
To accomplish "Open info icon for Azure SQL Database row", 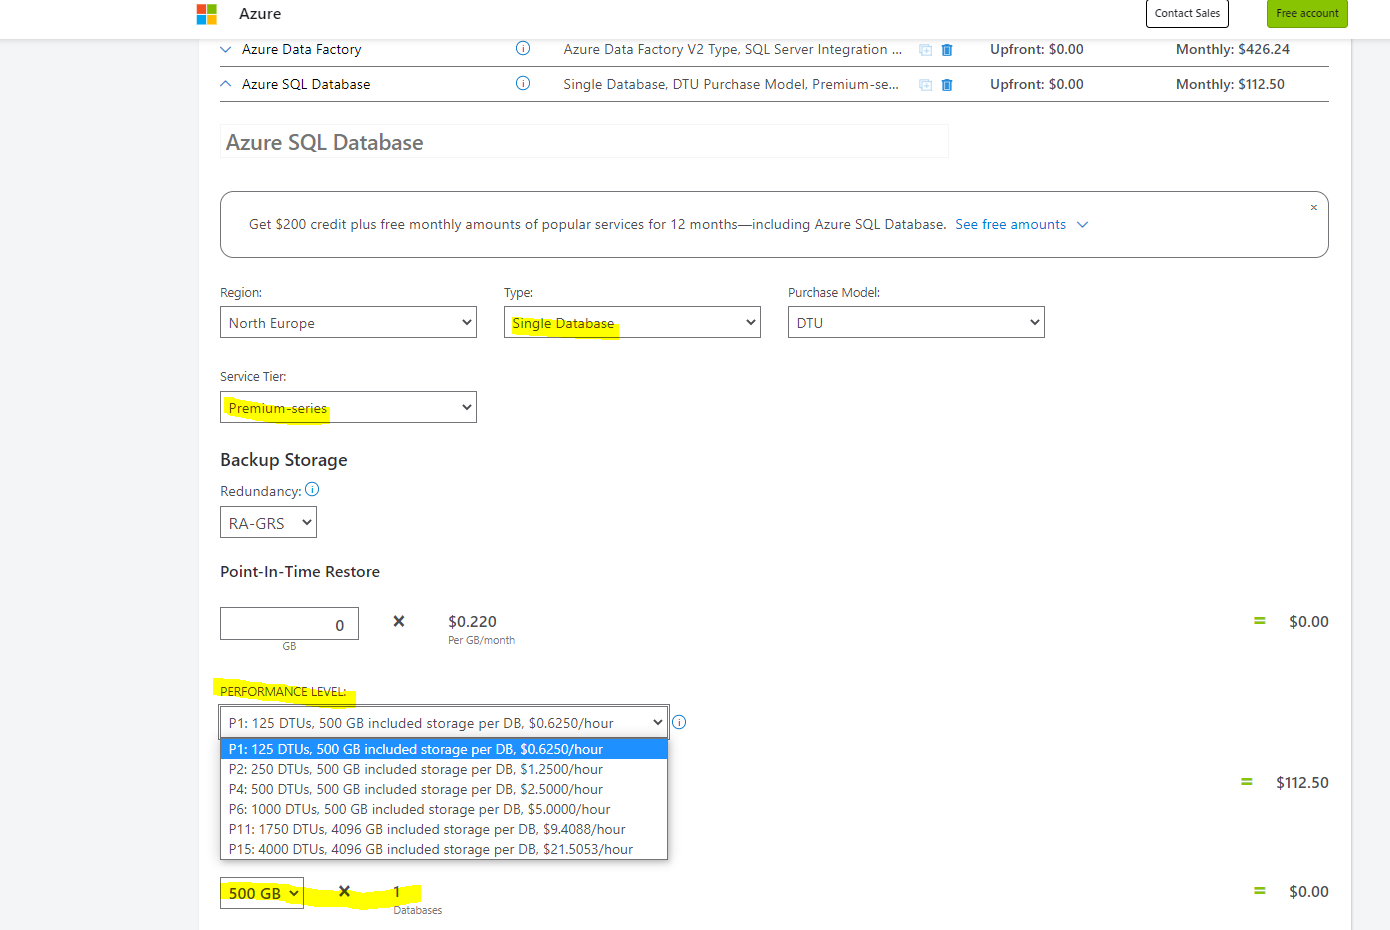I will click(522, 83).
